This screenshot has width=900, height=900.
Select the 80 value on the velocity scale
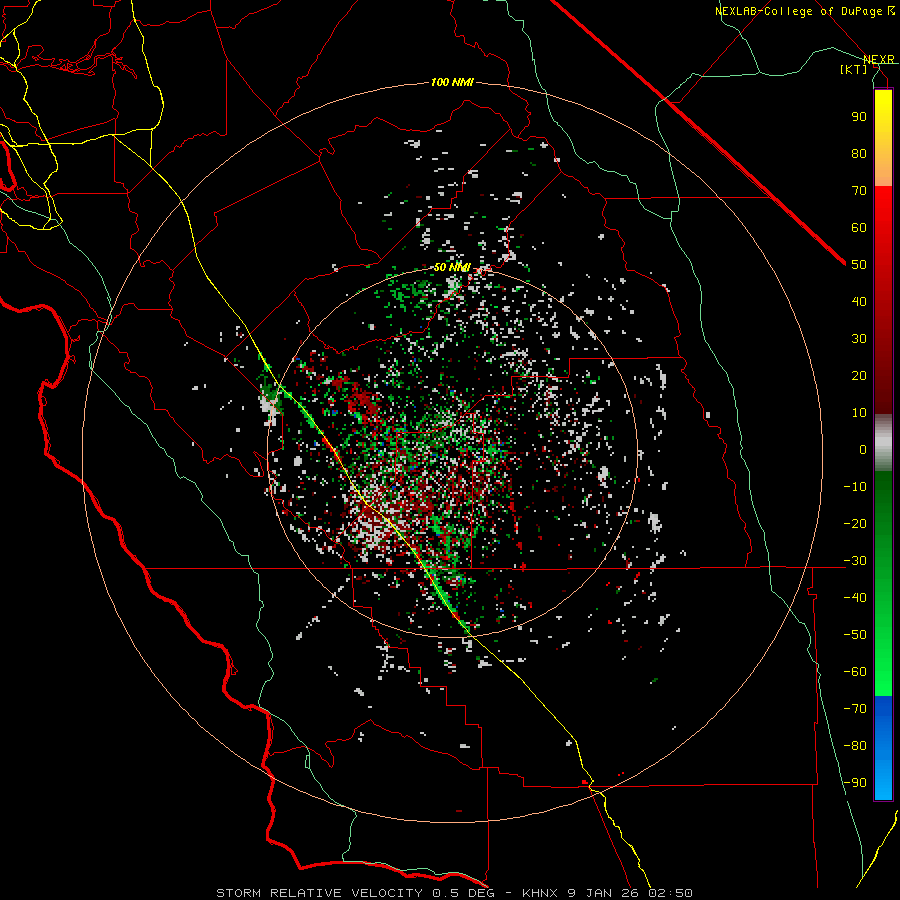[859, 153]
